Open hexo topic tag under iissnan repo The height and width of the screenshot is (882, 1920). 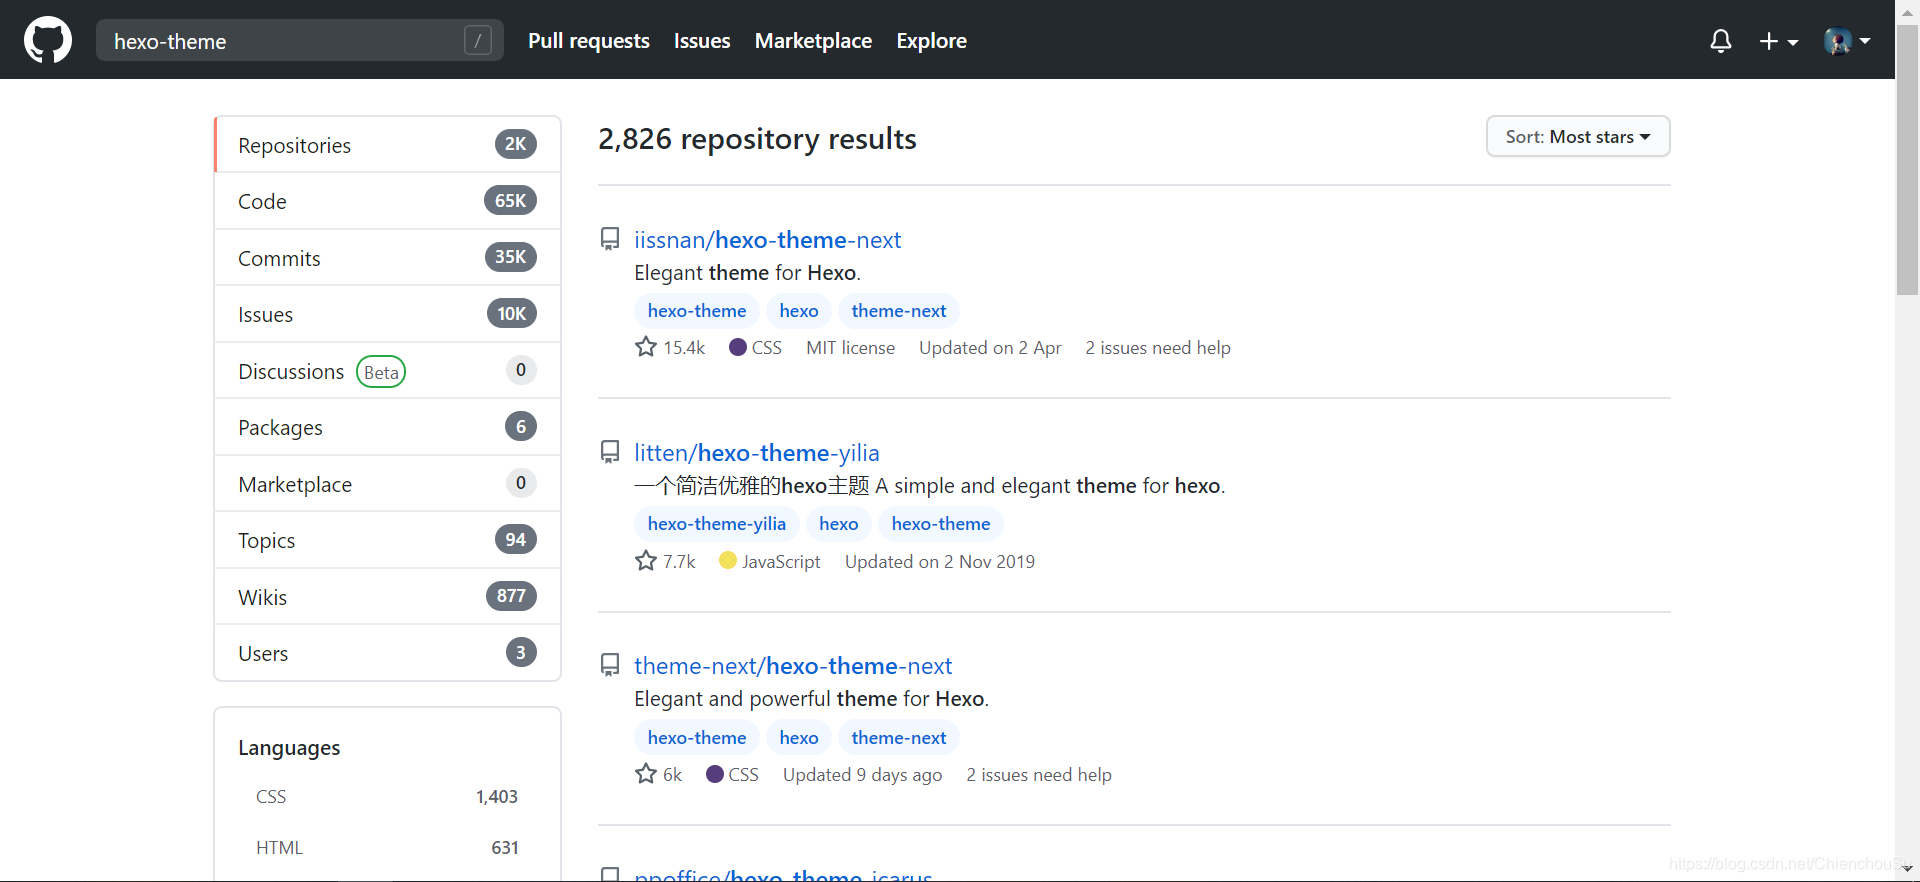tap(799, 311)
